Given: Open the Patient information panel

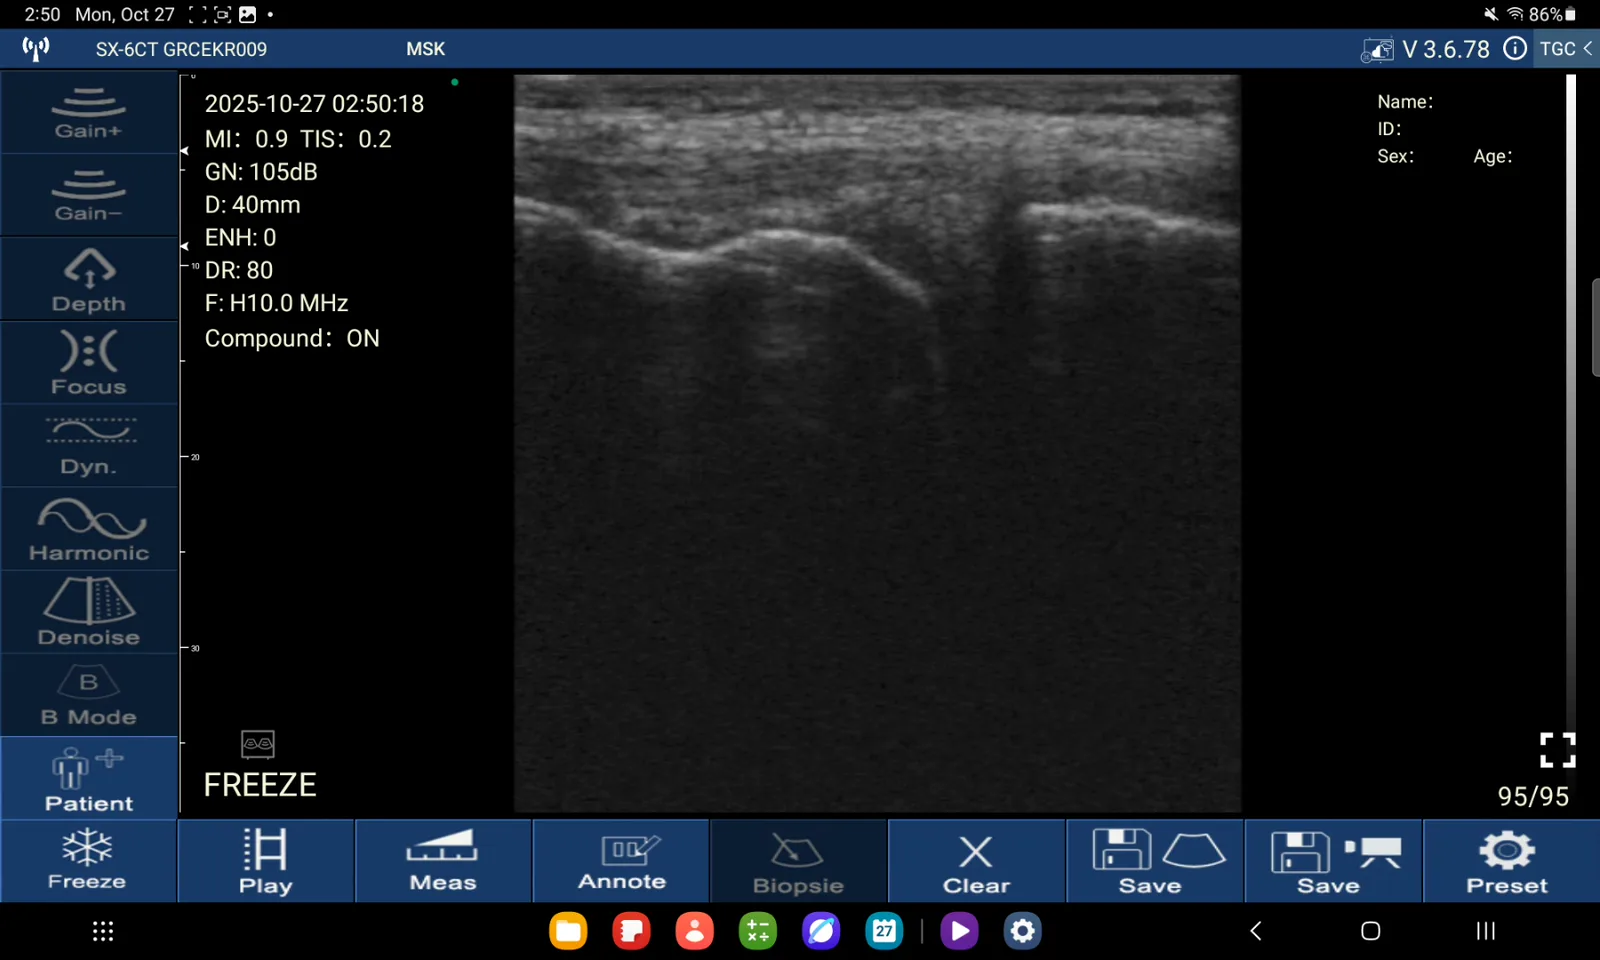Looking at the screenshot, I should pyautogui.click(x=89, y=779).
